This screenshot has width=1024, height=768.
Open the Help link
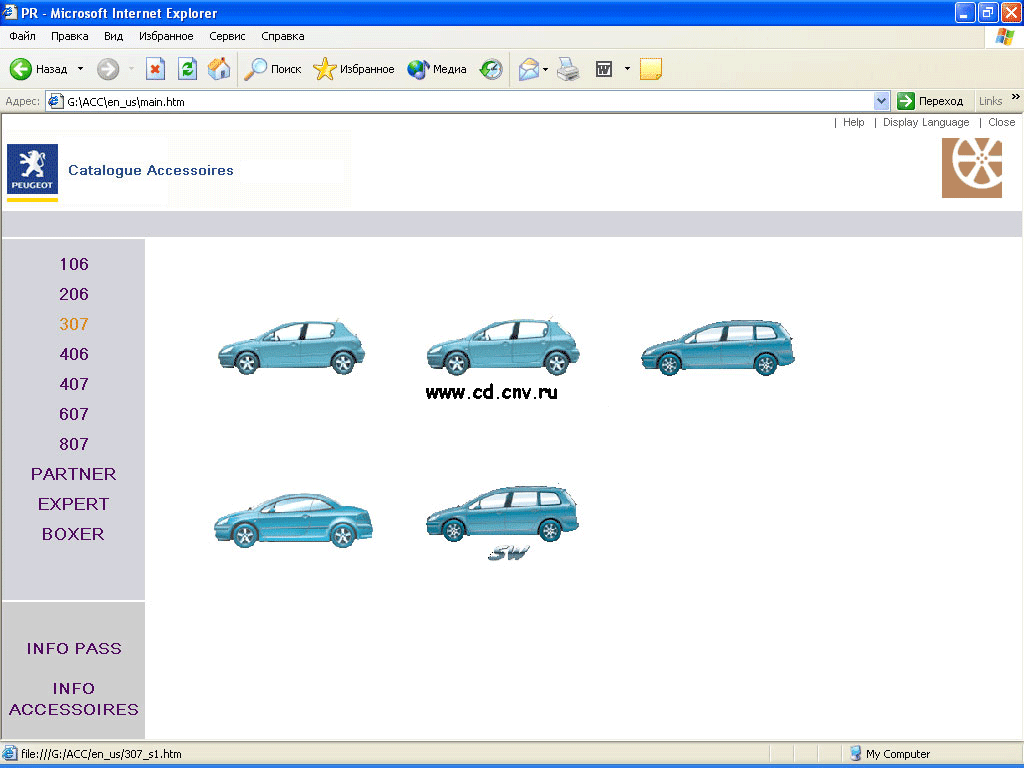click(x=854, y=122)
